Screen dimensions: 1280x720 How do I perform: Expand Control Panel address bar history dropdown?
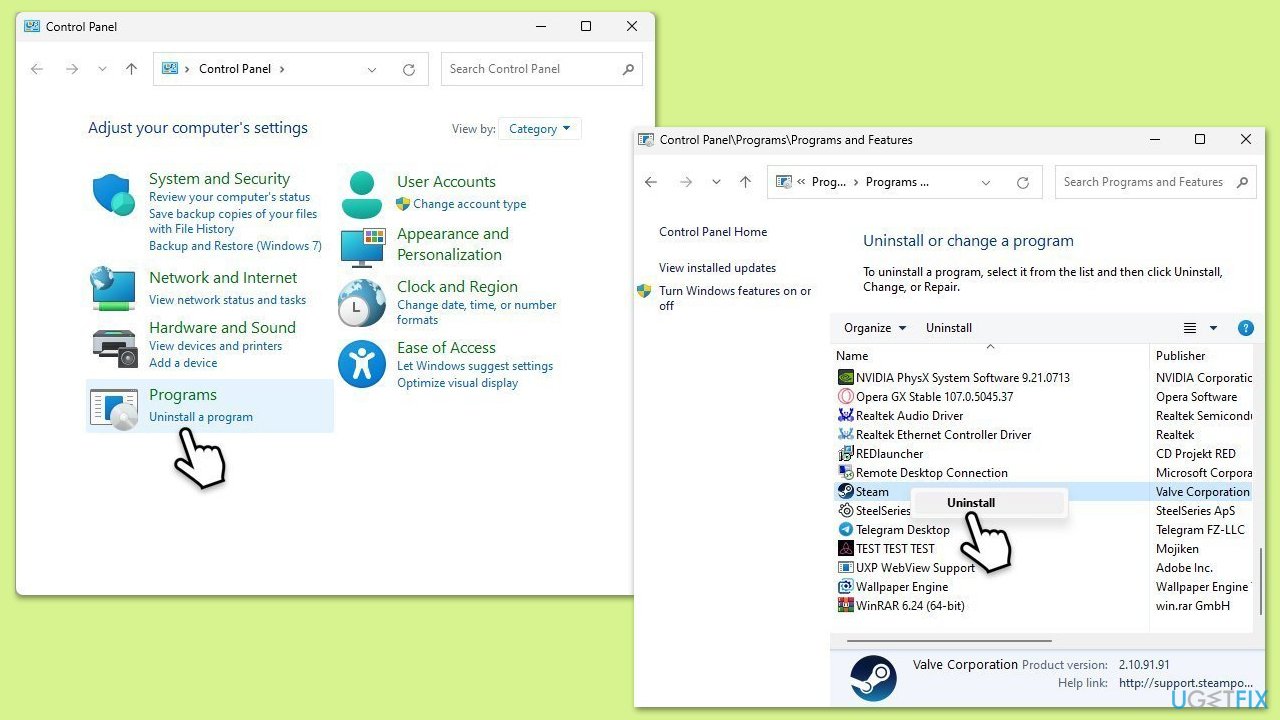[x=372, y=69]
